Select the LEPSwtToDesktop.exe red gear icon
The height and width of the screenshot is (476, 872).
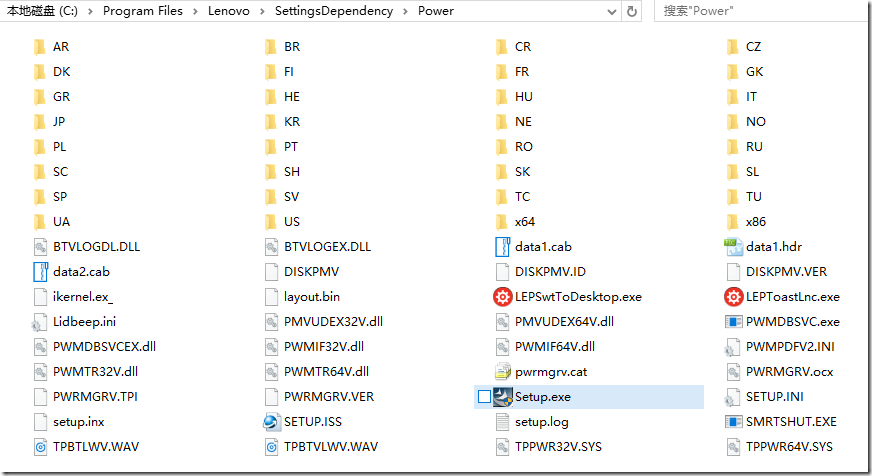[x=503, y=297]
